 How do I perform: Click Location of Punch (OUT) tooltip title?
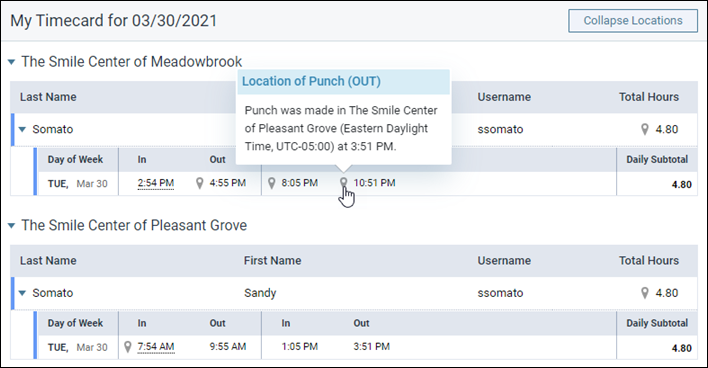(311, 81)
